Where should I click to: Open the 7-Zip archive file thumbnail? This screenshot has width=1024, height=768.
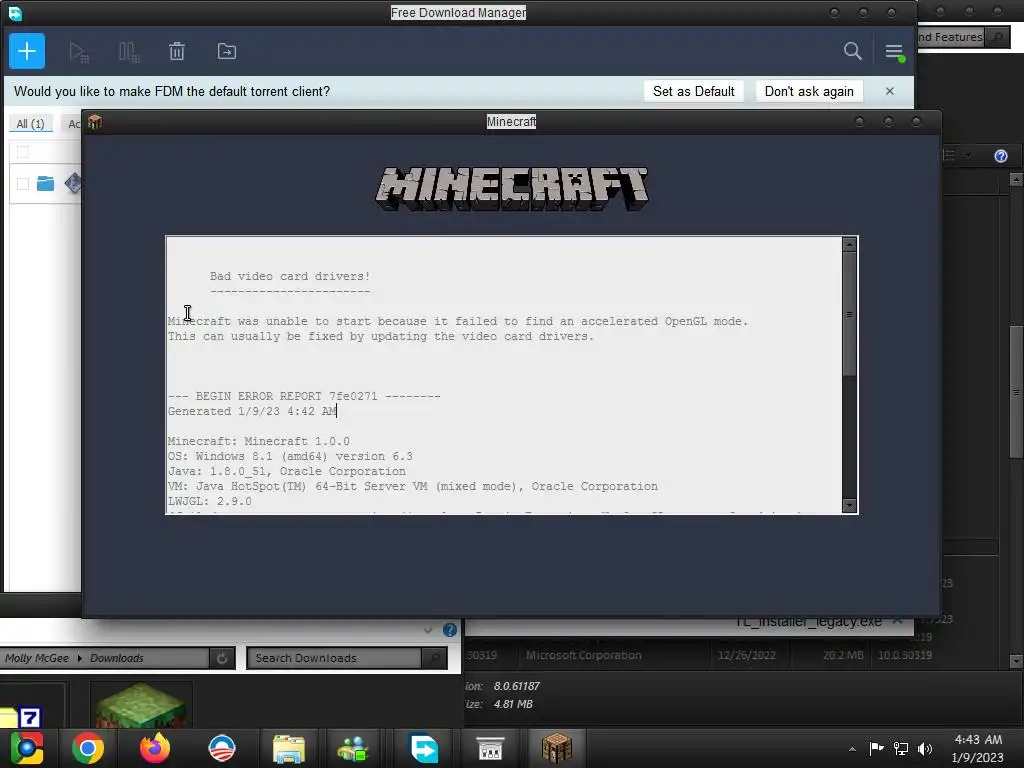point(21,716)
